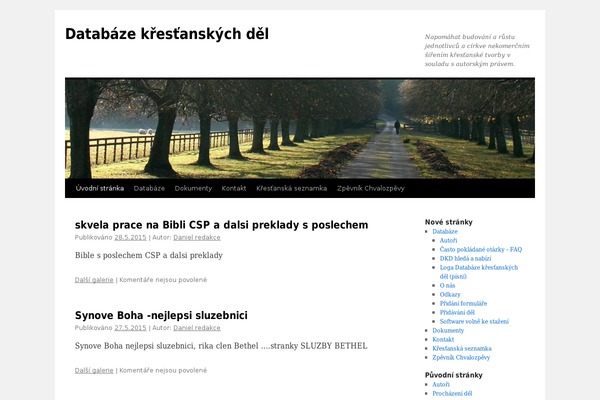The height and width of the screenshot is (400, 600).
Task: Open the O nás sidebar link
Action: (447, 286)
